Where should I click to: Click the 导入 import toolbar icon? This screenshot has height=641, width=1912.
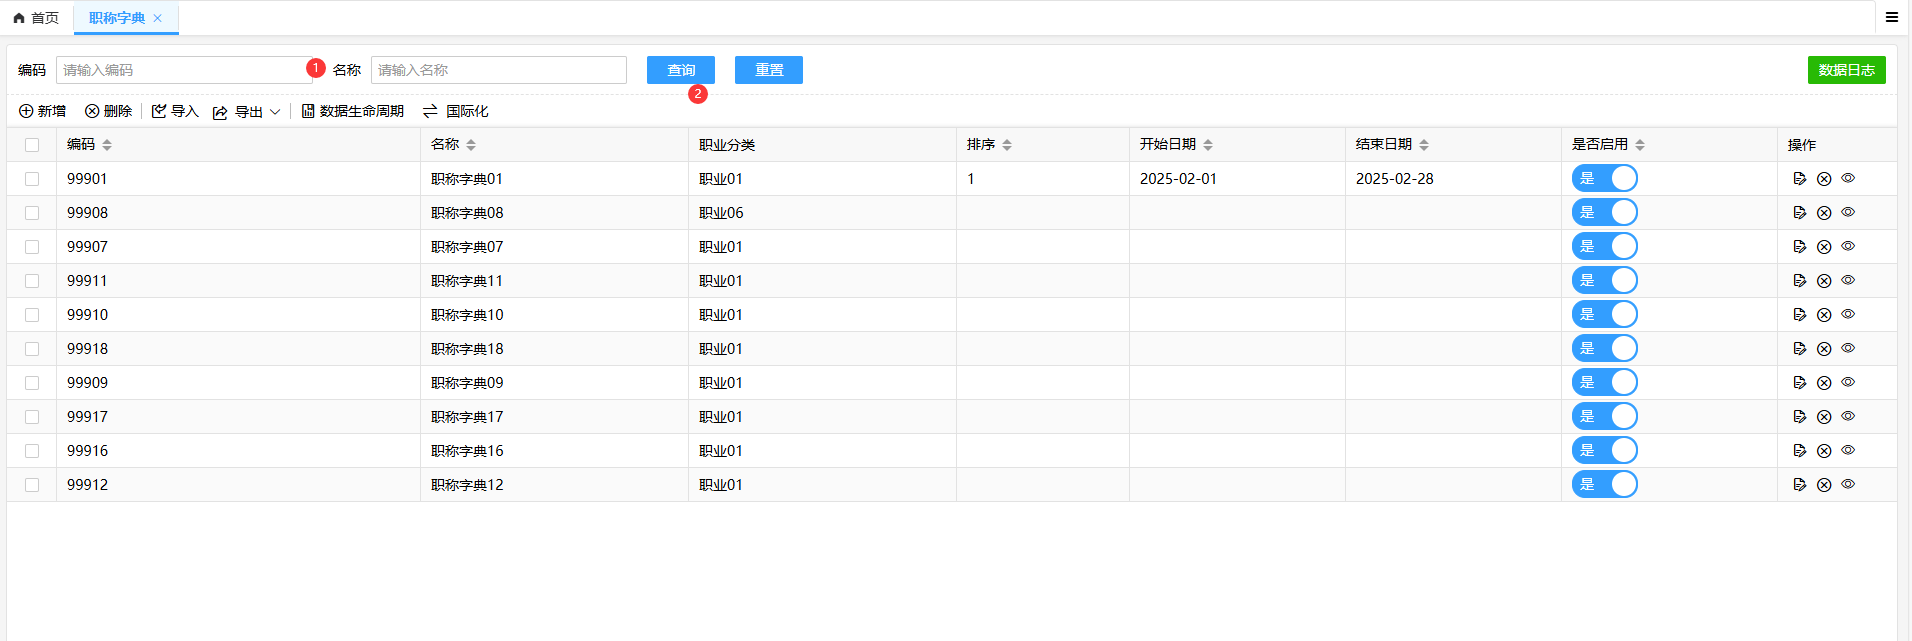click(159, 111)
